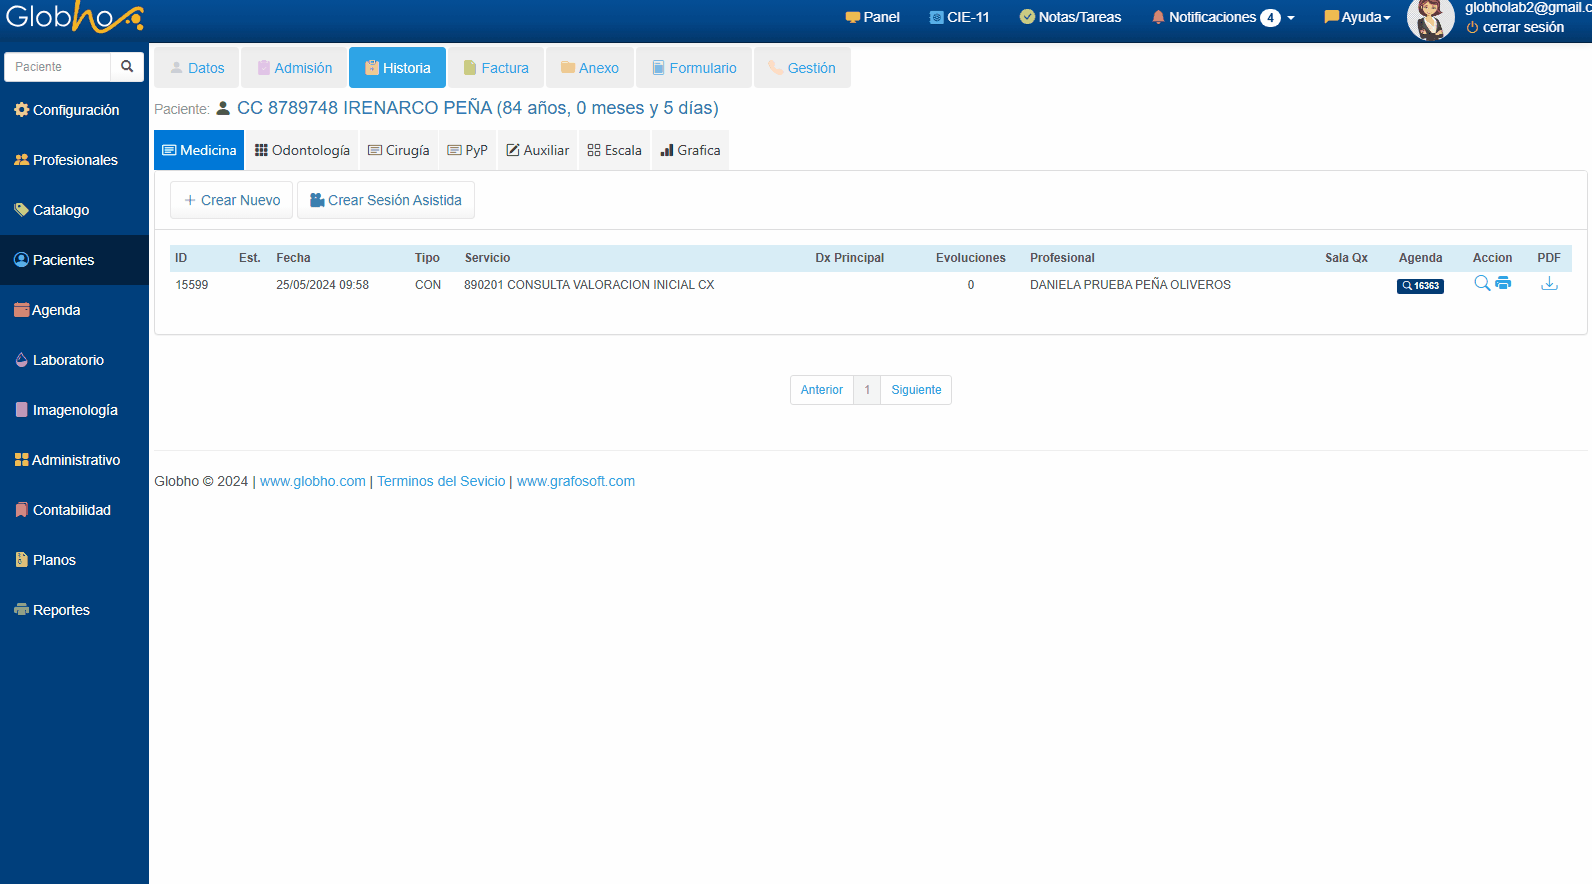Open the CIE-11 tool in top bar
The width and height of the screenshot is (1592, 884).
(x=959, y=17)
